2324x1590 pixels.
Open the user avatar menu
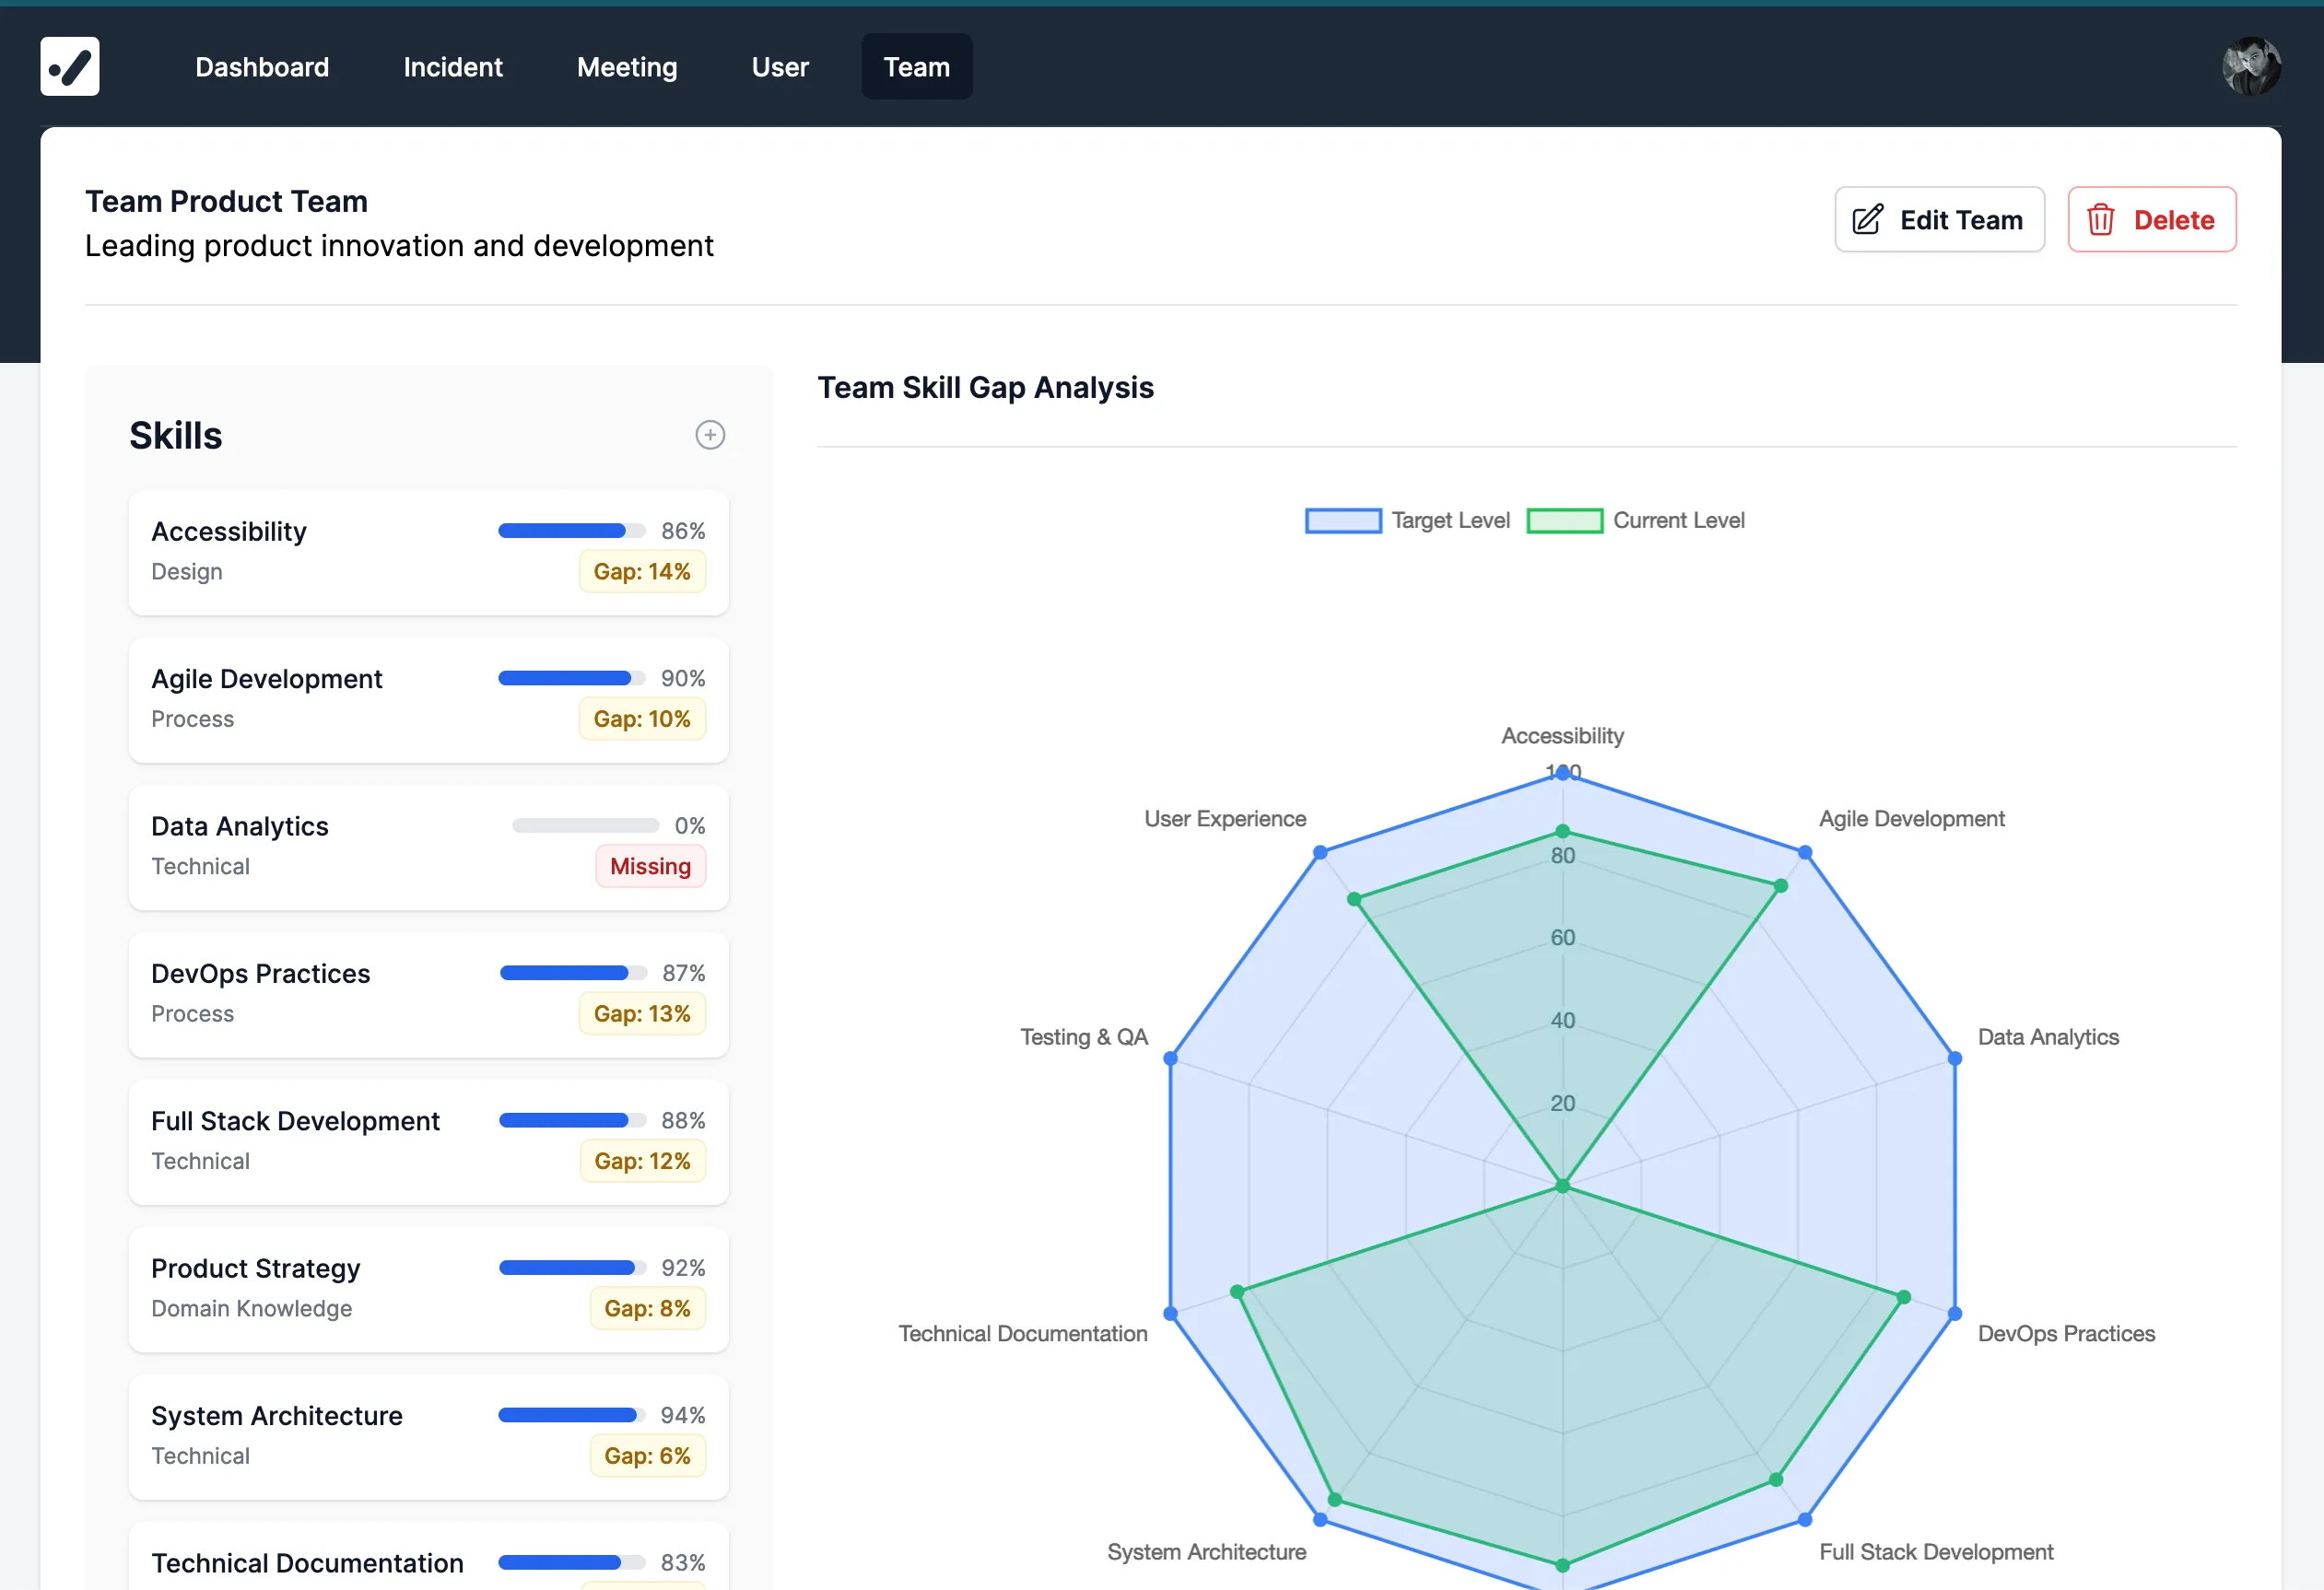pyautogui.click(x=2251, y=66)
